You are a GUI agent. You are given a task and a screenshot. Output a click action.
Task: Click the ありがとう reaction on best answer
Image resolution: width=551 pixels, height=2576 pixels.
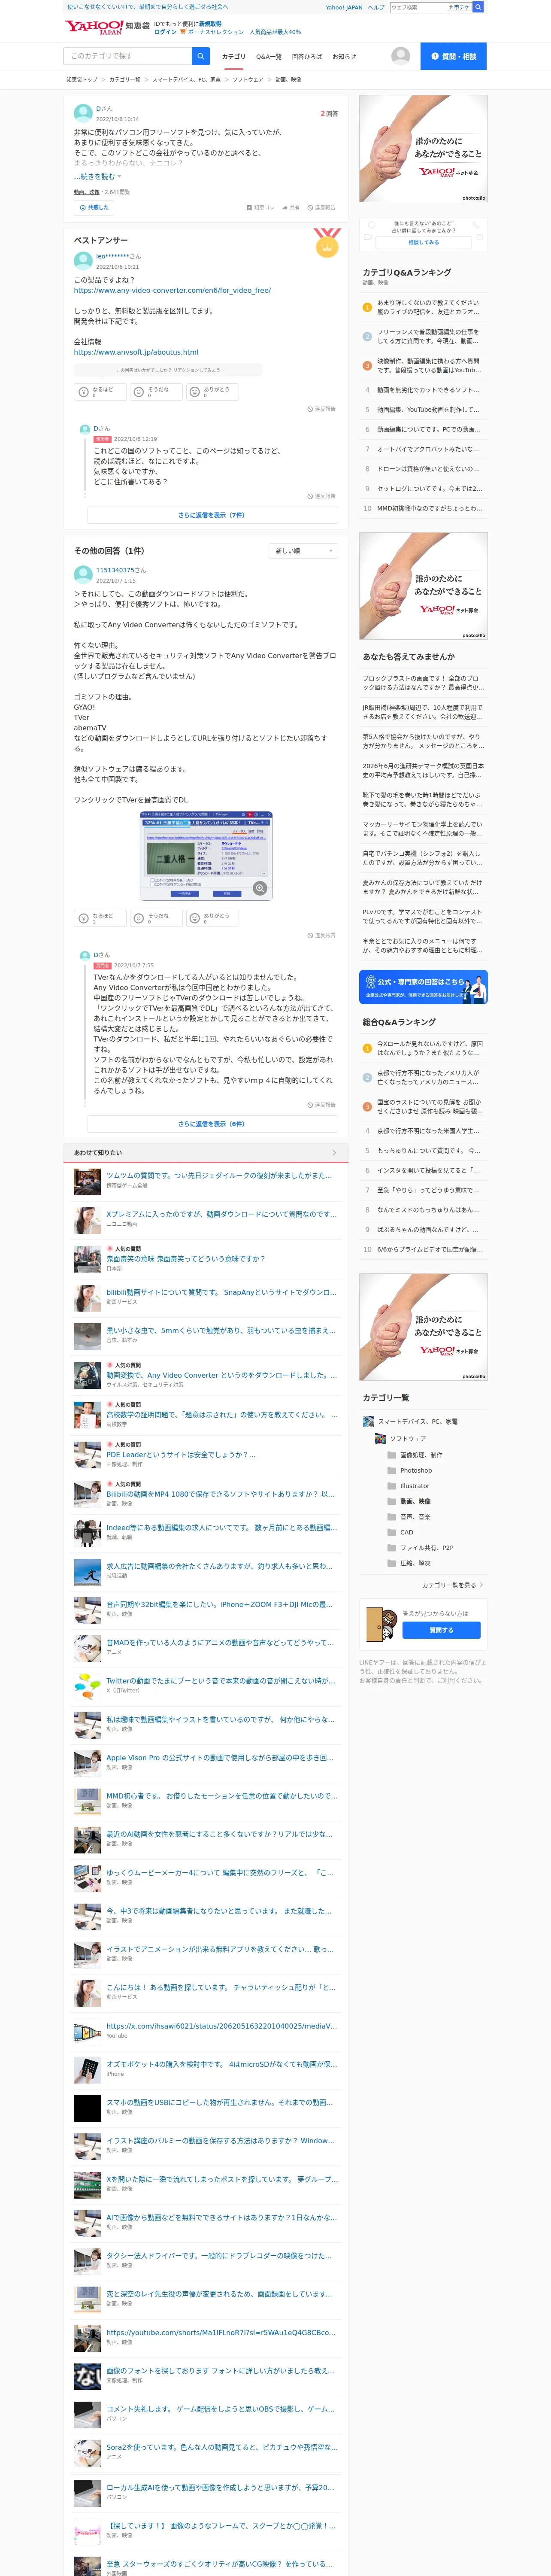tap(212, 392)
